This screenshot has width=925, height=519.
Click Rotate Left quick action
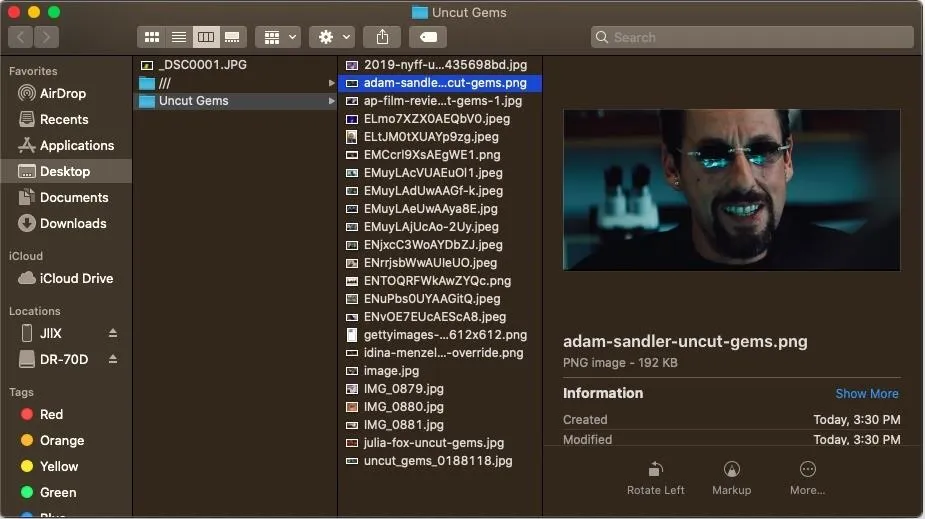pos(655,478)
